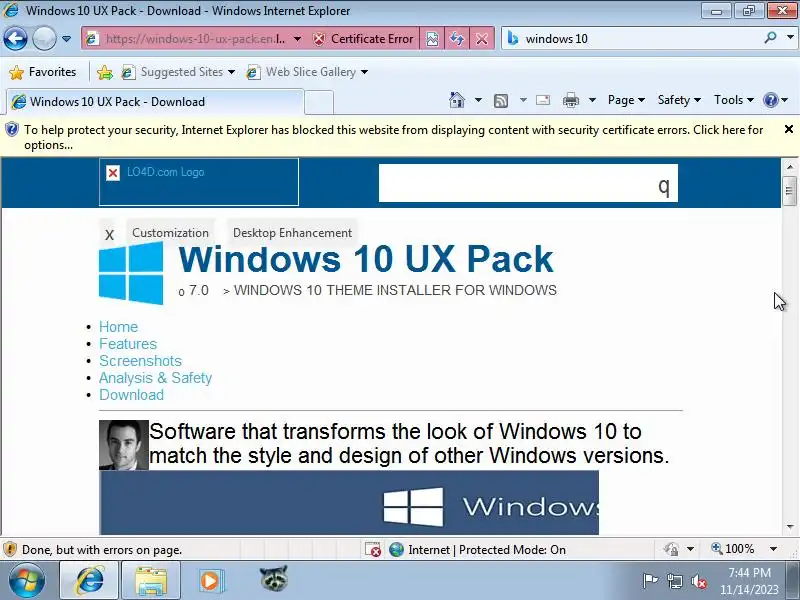Add page to Favorites bar icon
The width and height of the screenshot is (800, 600).
point(105,72)
